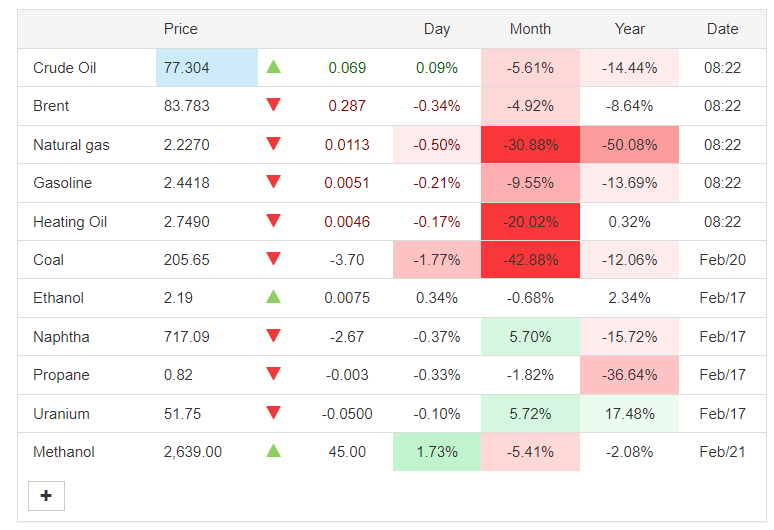Click the red down arrow in Gasoline row
Screen dimensions: 774x530
(273, 182)
